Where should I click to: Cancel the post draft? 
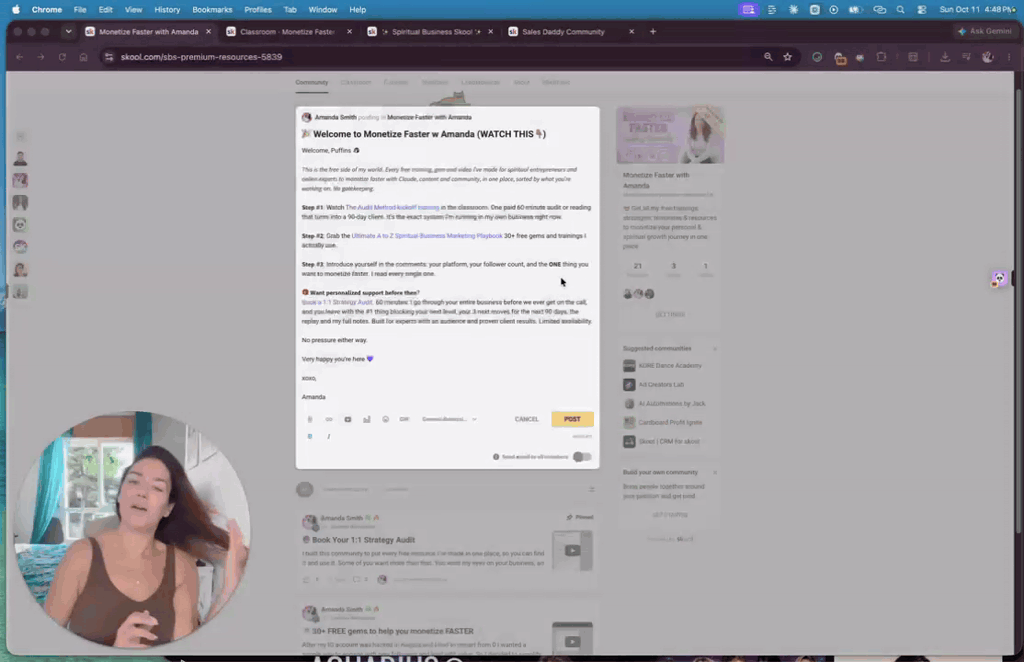(x=526, y=419)
